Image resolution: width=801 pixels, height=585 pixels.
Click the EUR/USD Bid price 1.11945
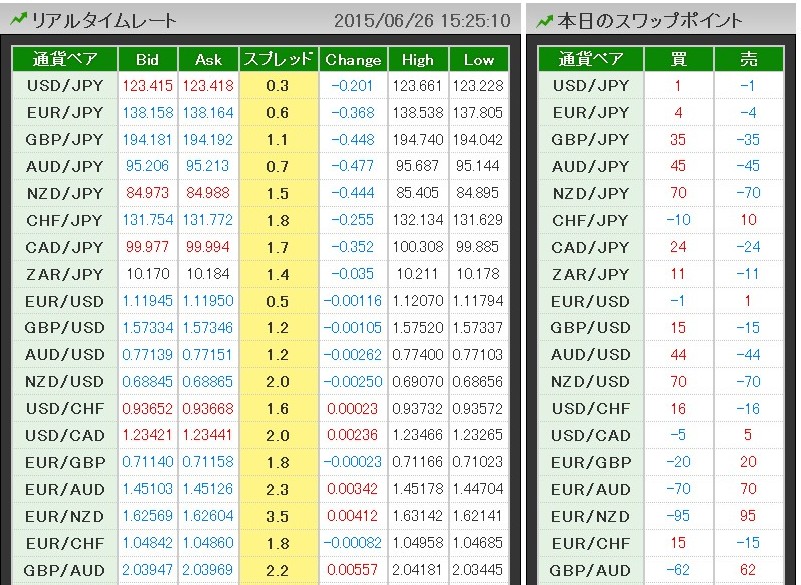tap(148, 301)
